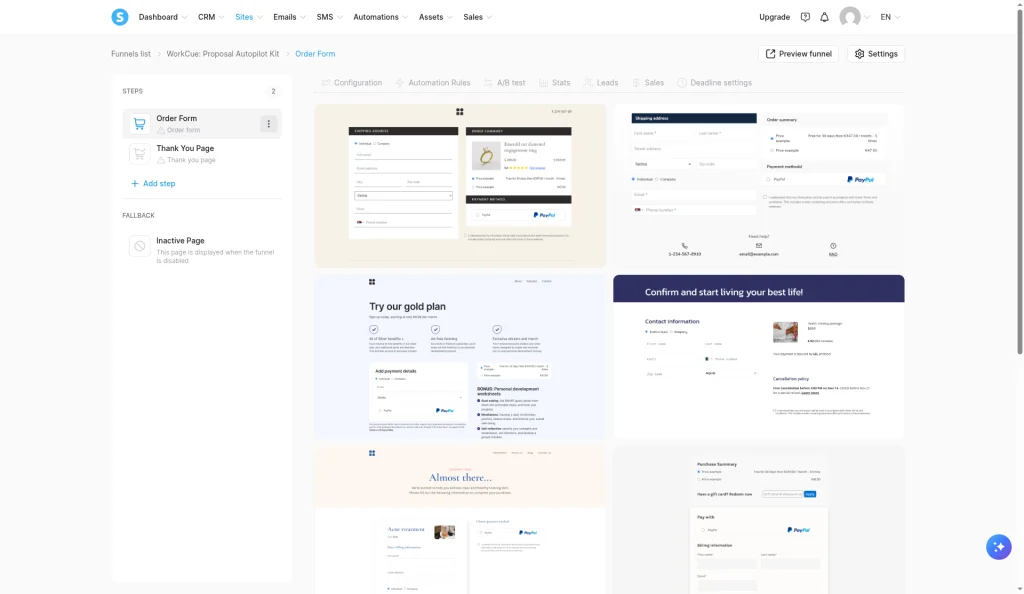Select the Inactive Page fallback
The image size is (1024, 594).
click(x=202, y=249)
